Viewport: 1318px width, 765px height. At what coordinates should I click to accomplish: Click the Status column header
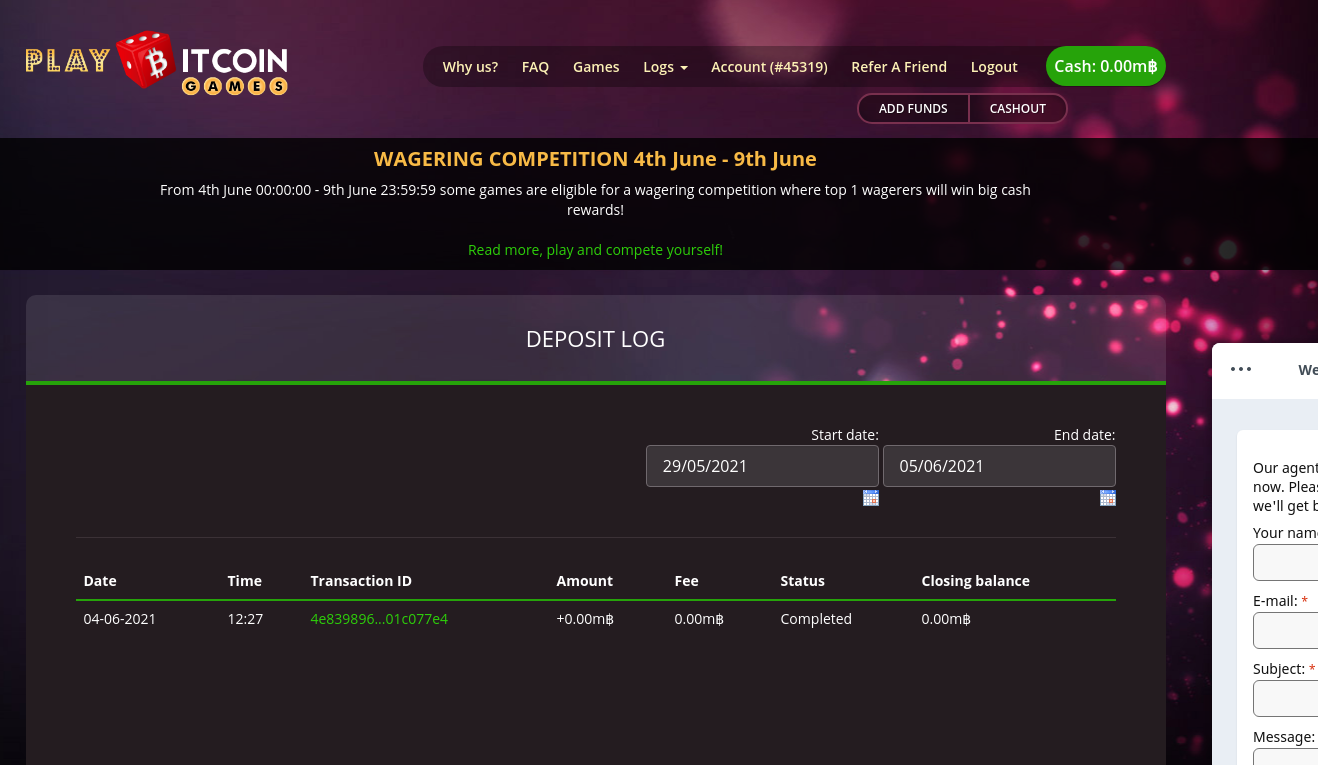(802, 581)
